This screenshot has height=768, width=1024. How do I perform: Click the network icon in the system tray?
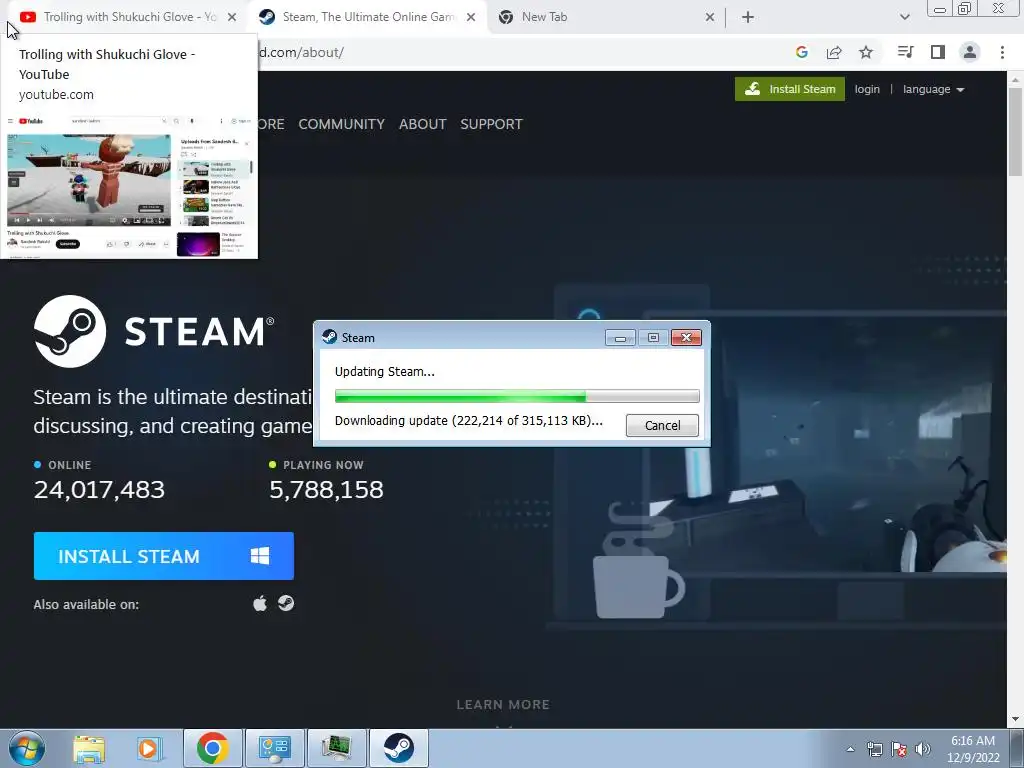[x=874, y=749]
